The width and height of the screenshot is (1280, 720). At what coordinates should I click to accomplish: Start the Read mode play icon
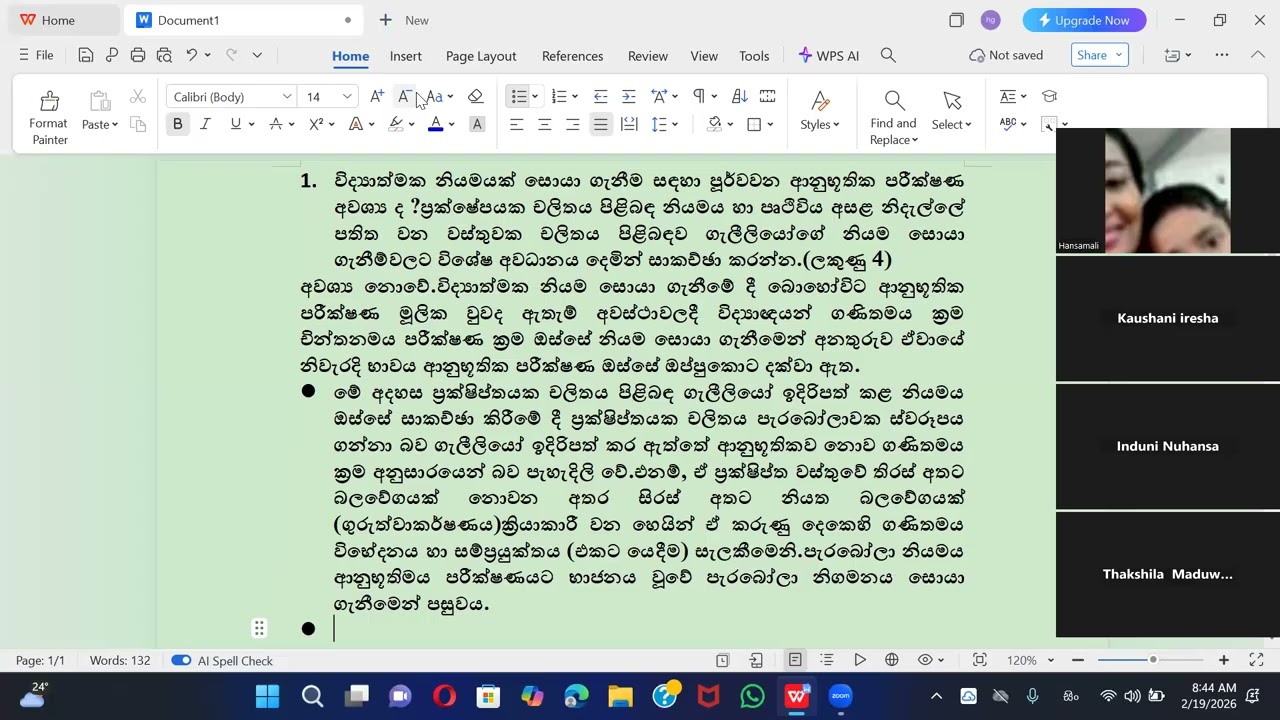click(860, 660)
